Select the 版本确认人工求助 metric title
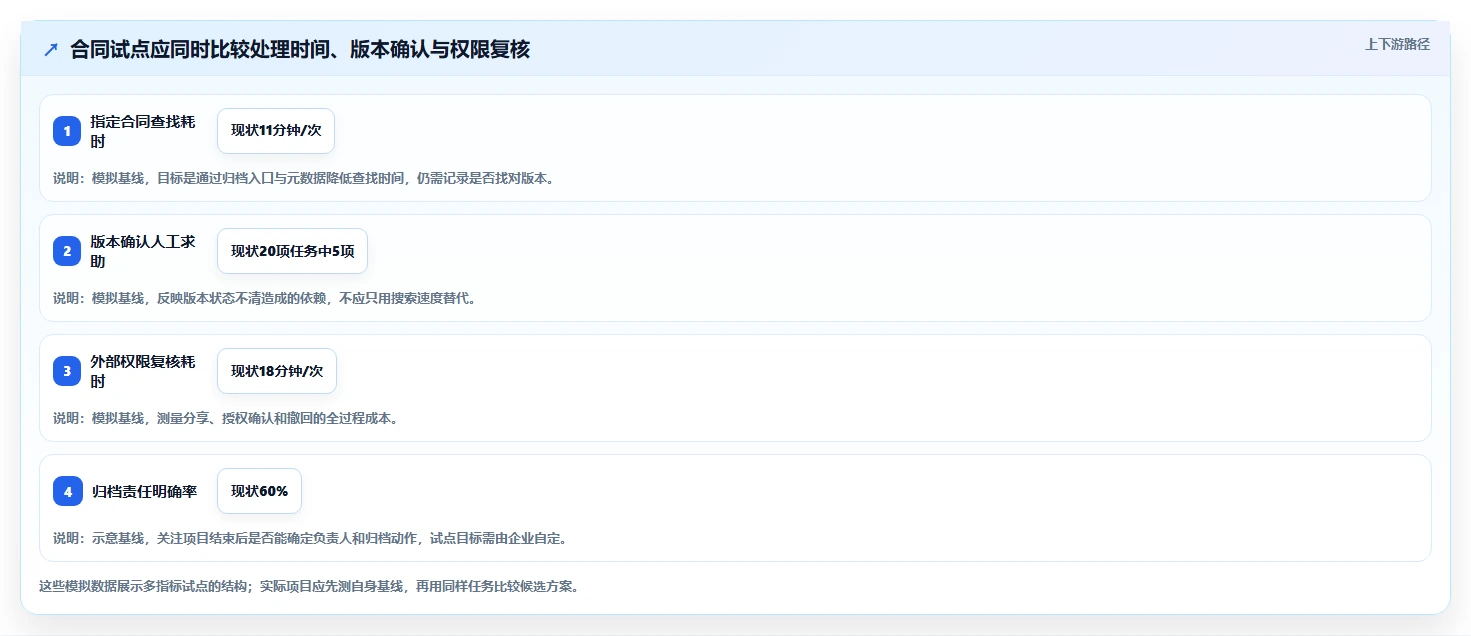 click(x=143, y=251)
